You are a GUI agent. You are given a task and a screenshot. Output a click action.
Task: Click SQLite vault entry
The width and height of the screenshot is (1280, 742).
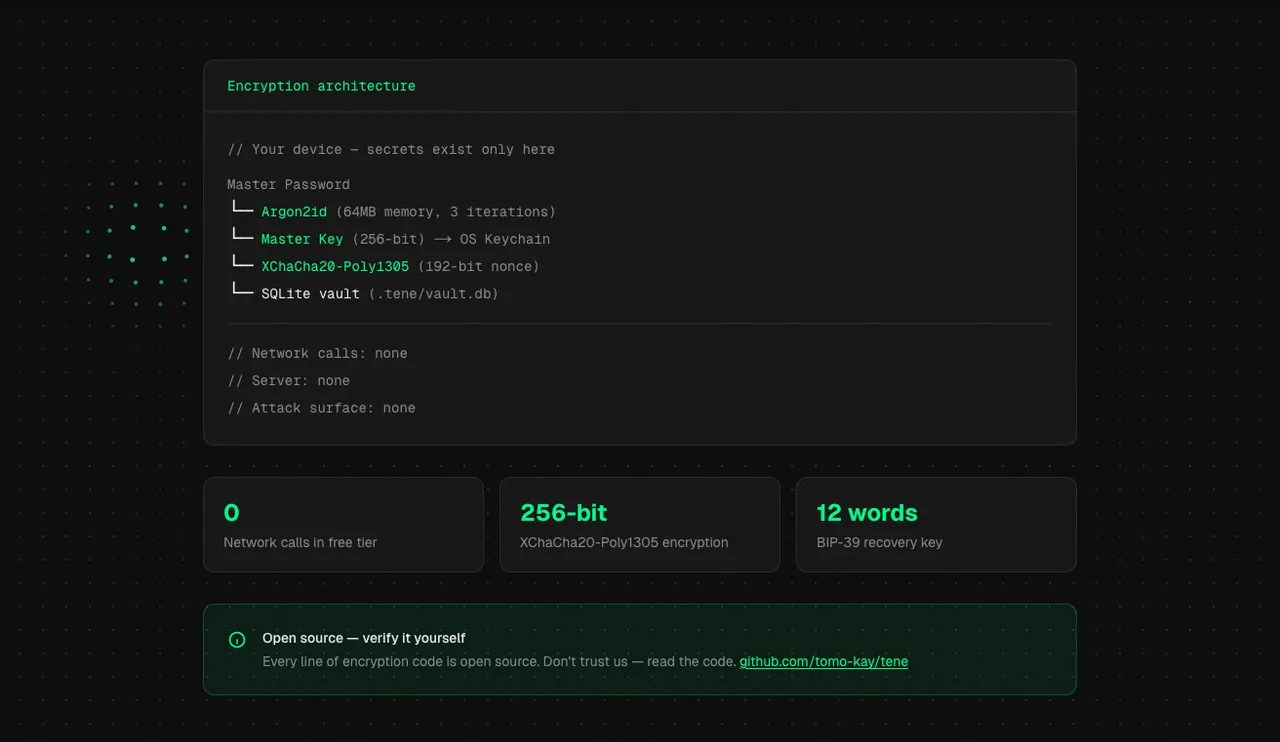pos(310,294)
